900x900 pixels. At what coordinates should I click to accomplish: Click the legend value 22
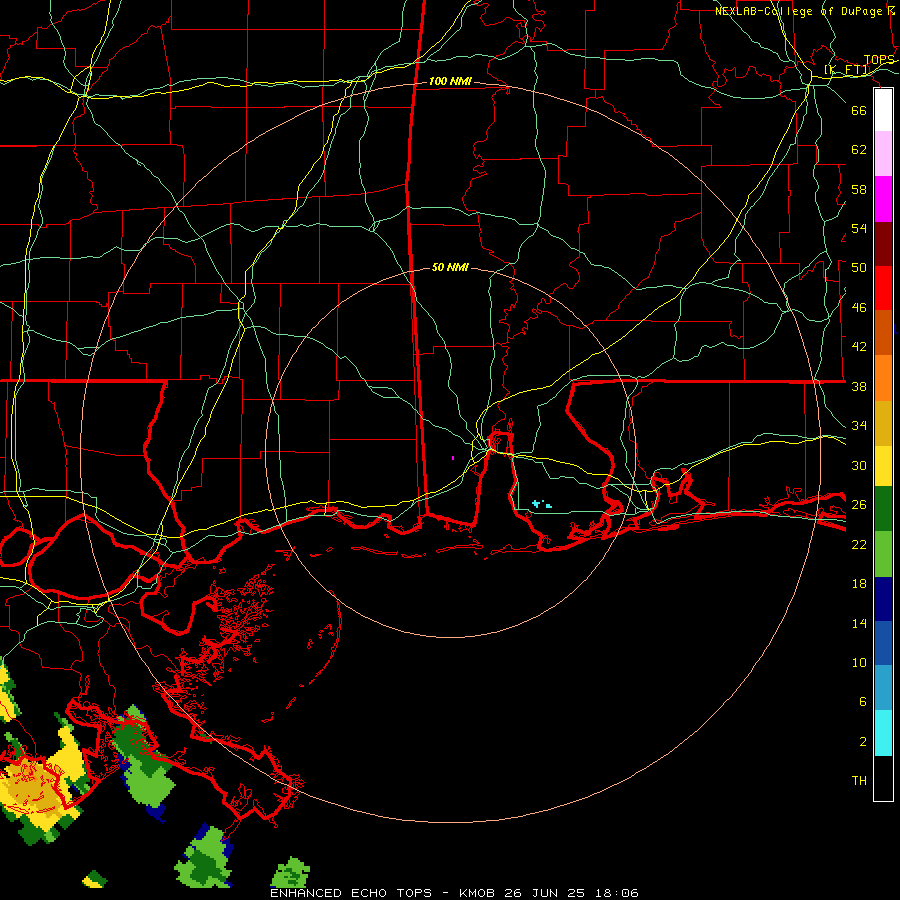point(859,544)
